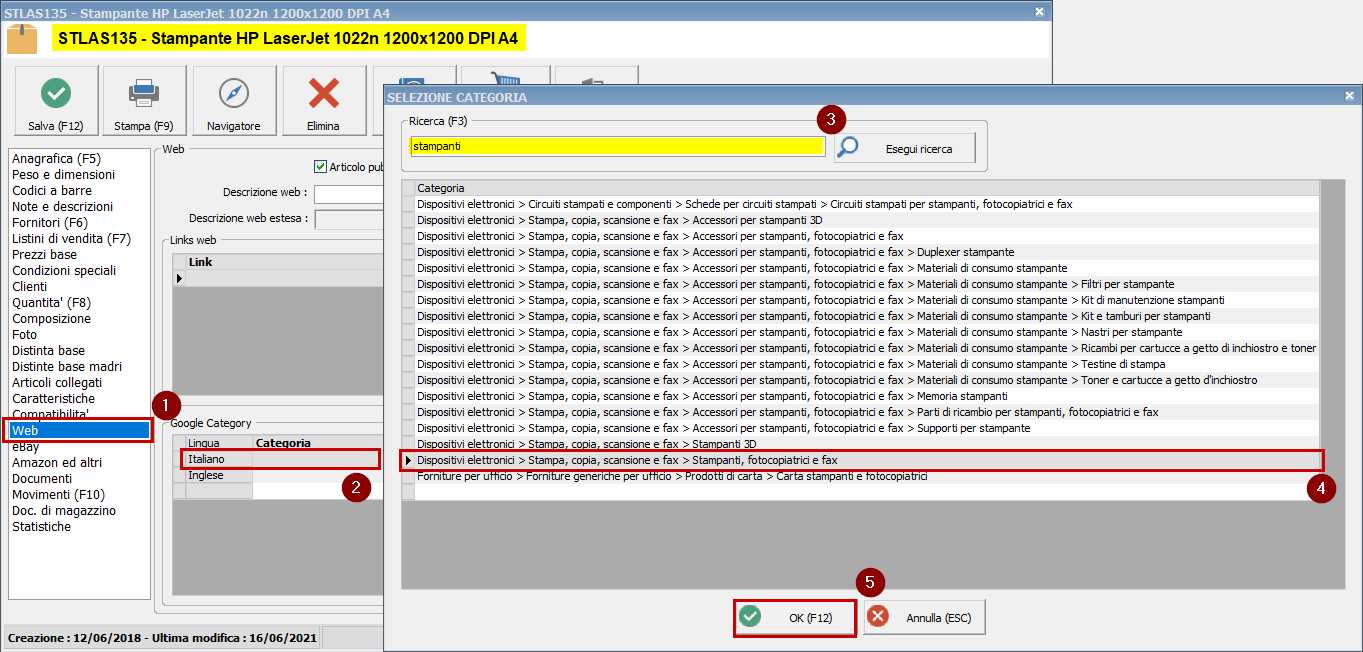Go to the Statistiche section

pyautogui.click(x=42, y=527)
